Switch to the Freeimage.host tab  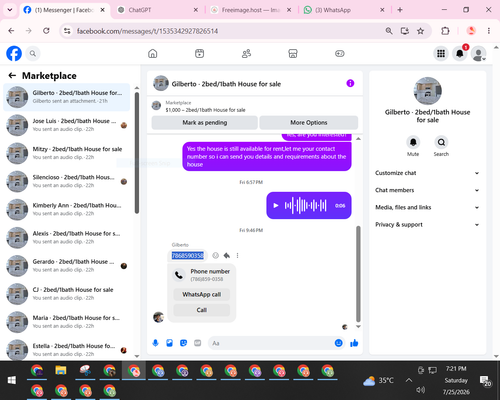point(251,10)
